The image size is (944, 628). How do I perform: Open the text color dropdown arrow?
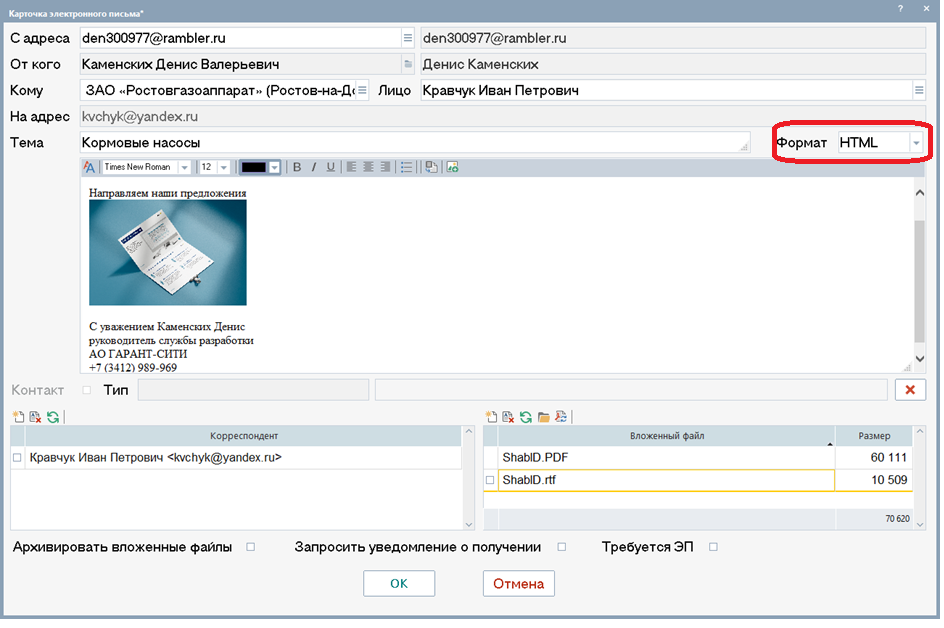pyautogui.click(x=275, y=167)
